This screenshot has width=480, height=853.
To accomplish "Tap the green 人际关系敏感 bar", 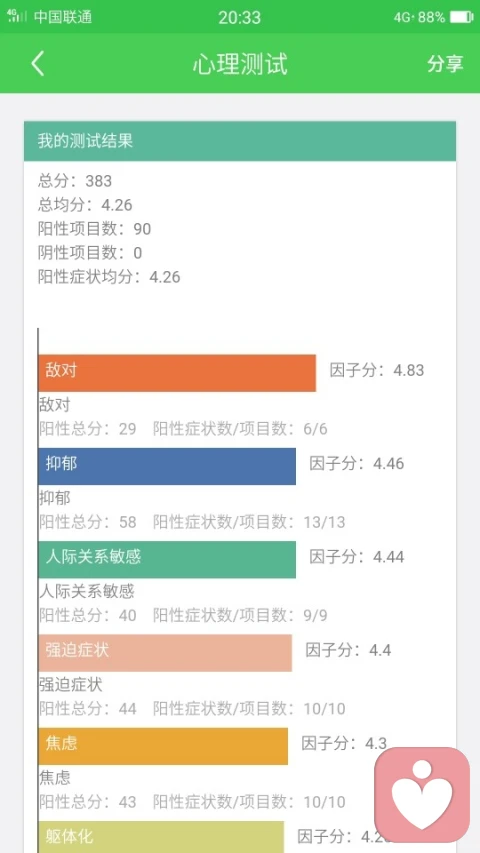I will [167, 559].
